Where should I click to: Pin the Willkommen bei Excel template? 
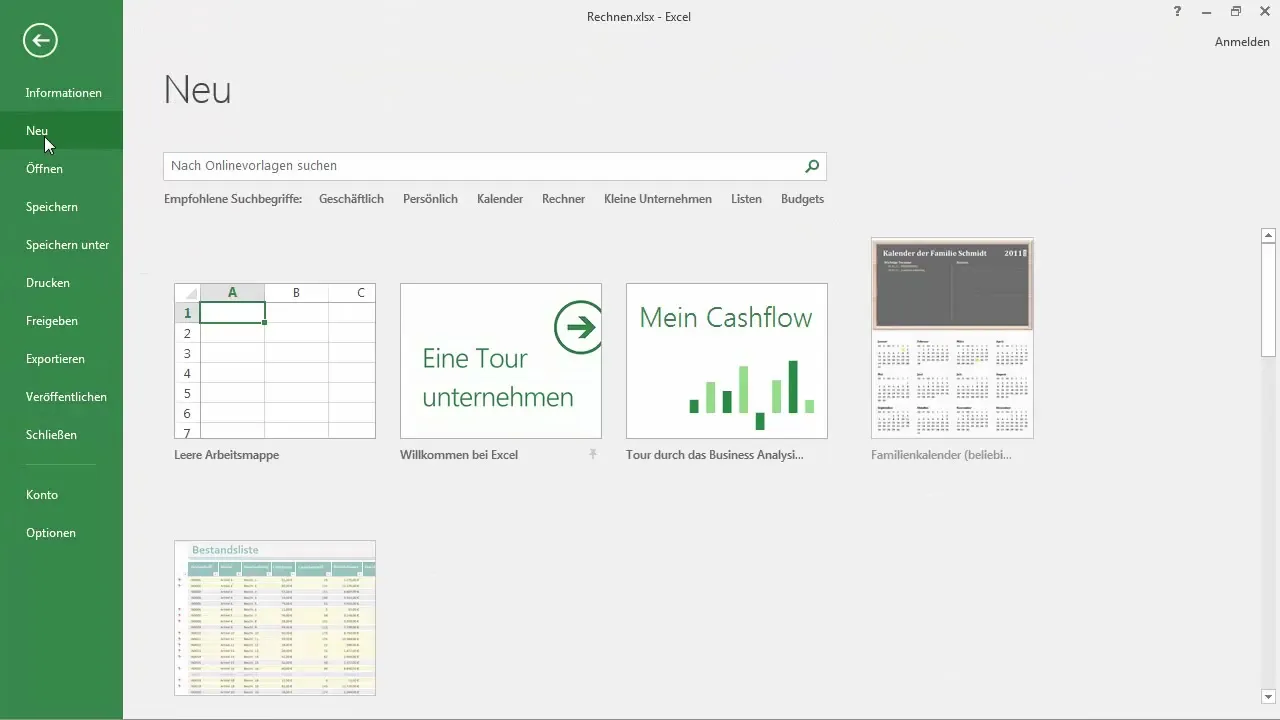click(x=592, y=455)
